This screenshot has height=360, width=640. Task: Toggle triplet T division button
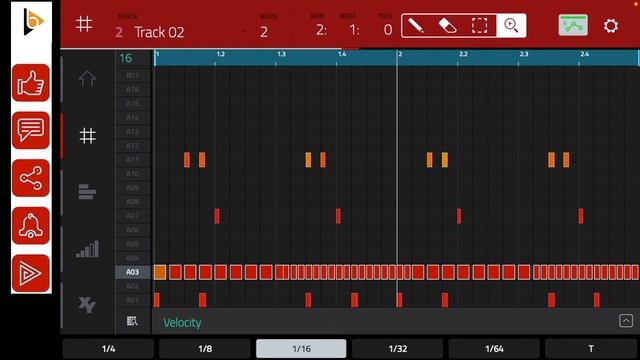coord(591,349)
